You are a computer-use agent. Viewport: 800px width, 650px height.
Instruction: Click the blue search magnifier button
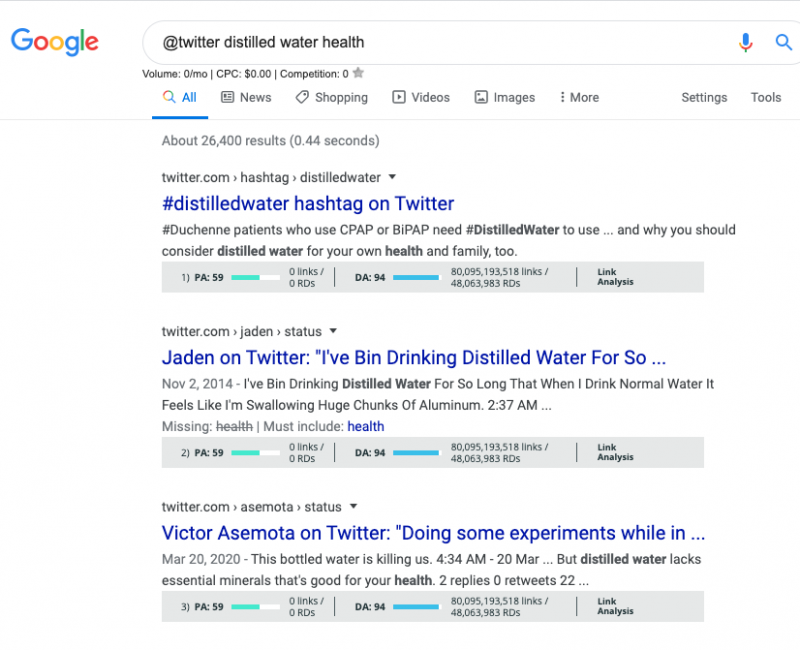(784, 42)
